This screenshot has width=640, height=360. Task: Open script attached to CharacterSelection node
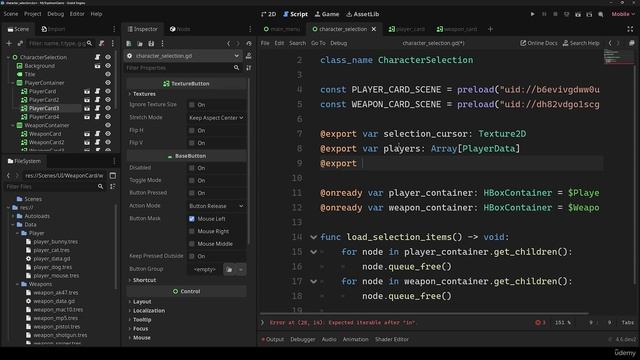pyautogui.click(x=98, y=57)
